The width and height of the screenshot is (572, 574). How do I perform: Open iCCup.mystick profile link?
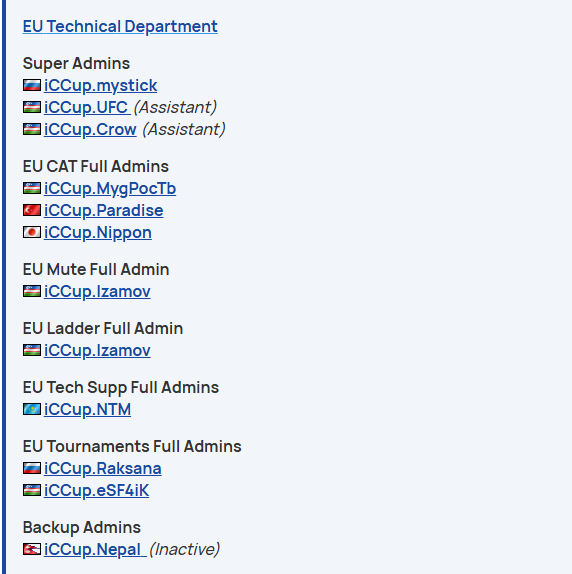[x=100, y=85]
